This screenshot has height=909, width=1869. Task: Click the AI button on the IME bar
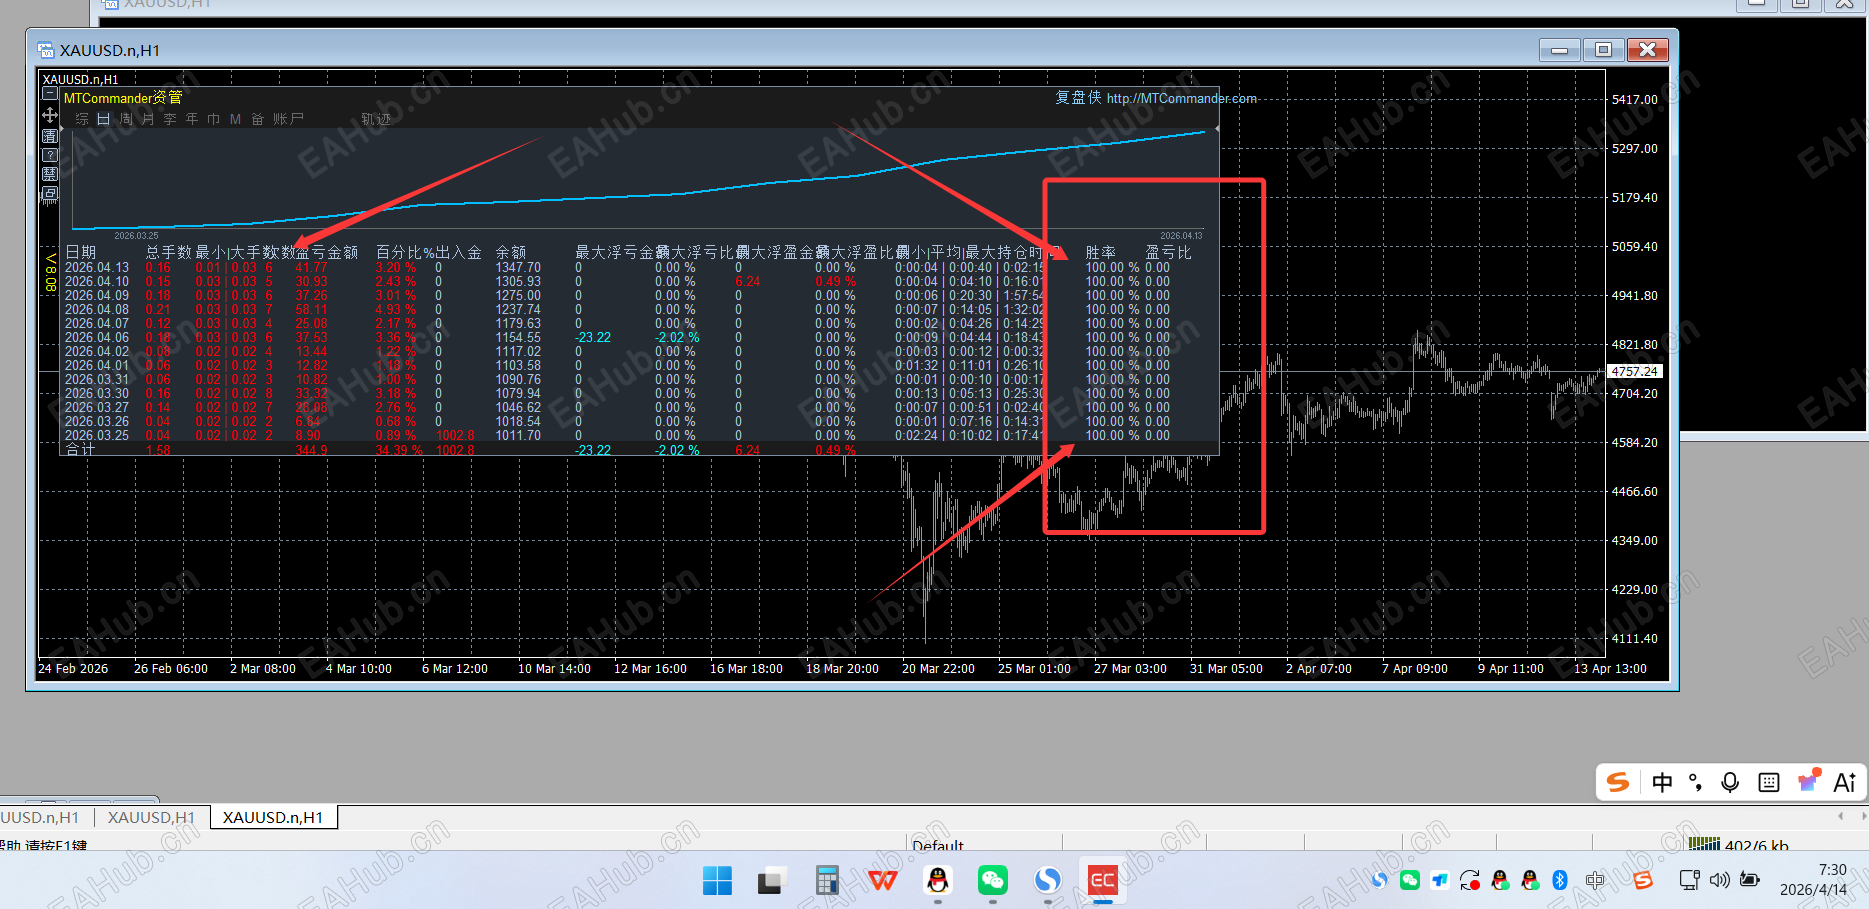pyautogui.click(x=1845, y=782)
